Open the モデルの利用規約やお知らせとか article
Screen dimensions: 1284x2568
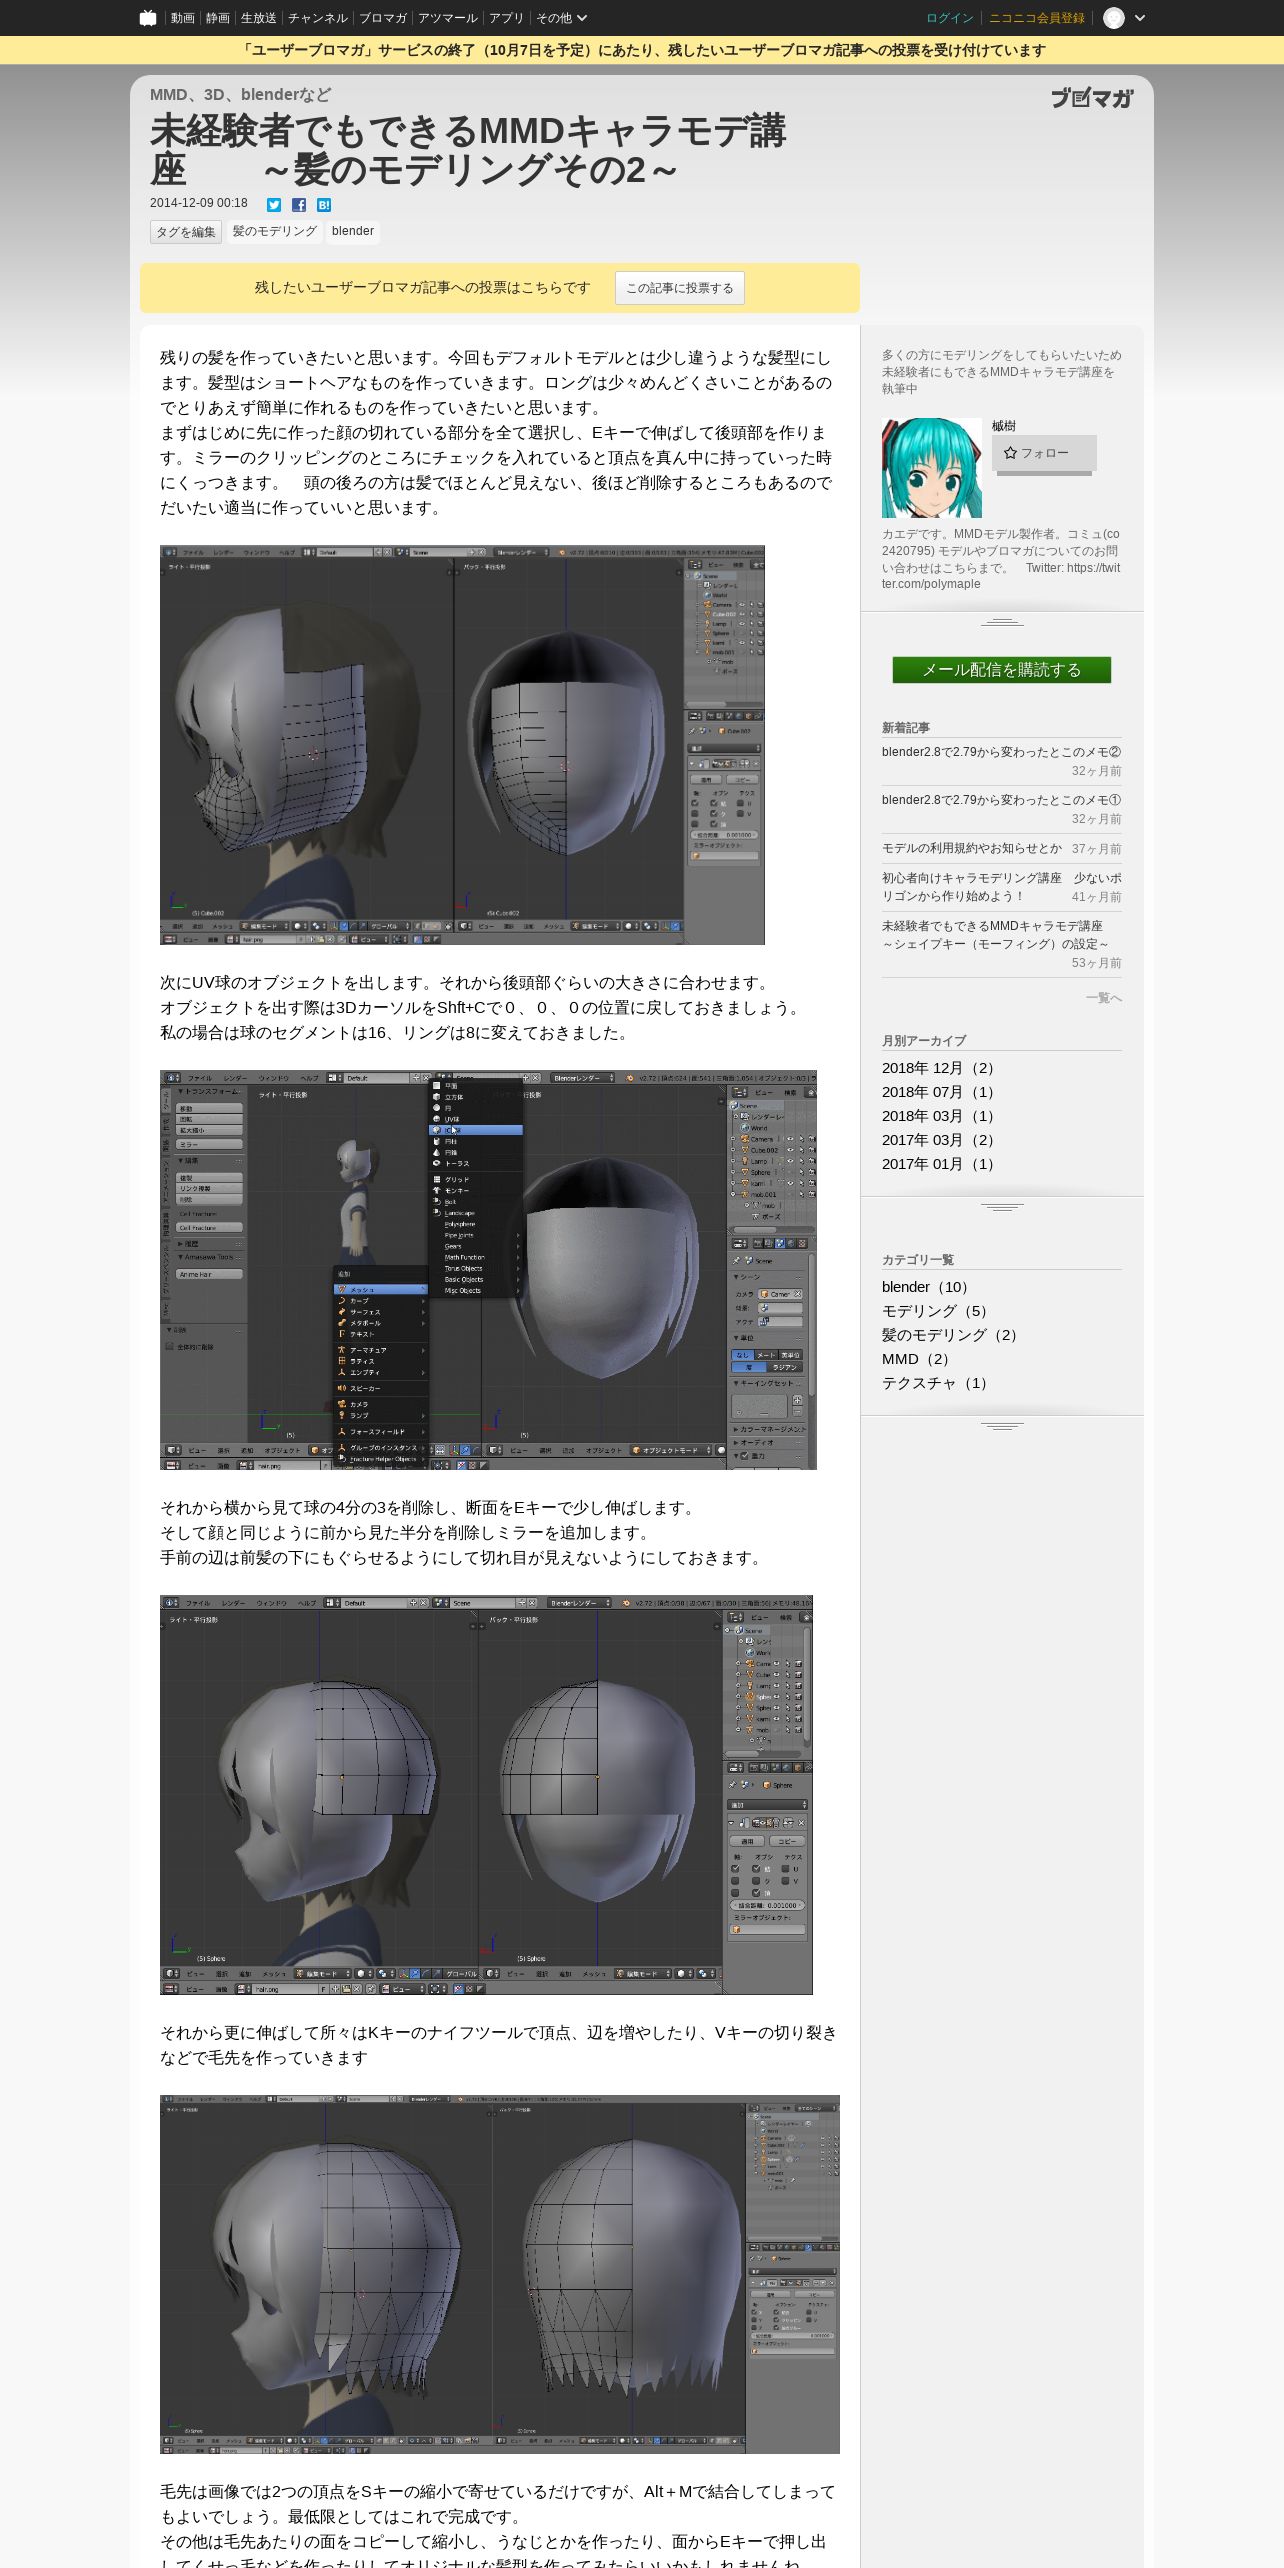972,848
